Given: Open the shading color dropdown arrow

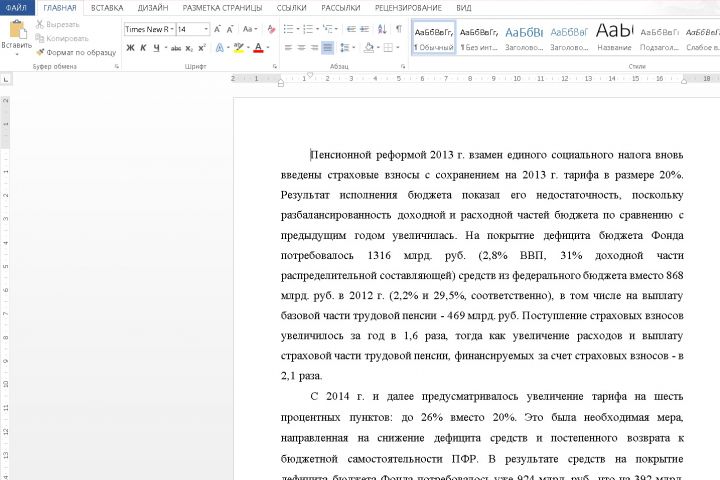Looking at the screenshot, I should click(x=378, y=48).
